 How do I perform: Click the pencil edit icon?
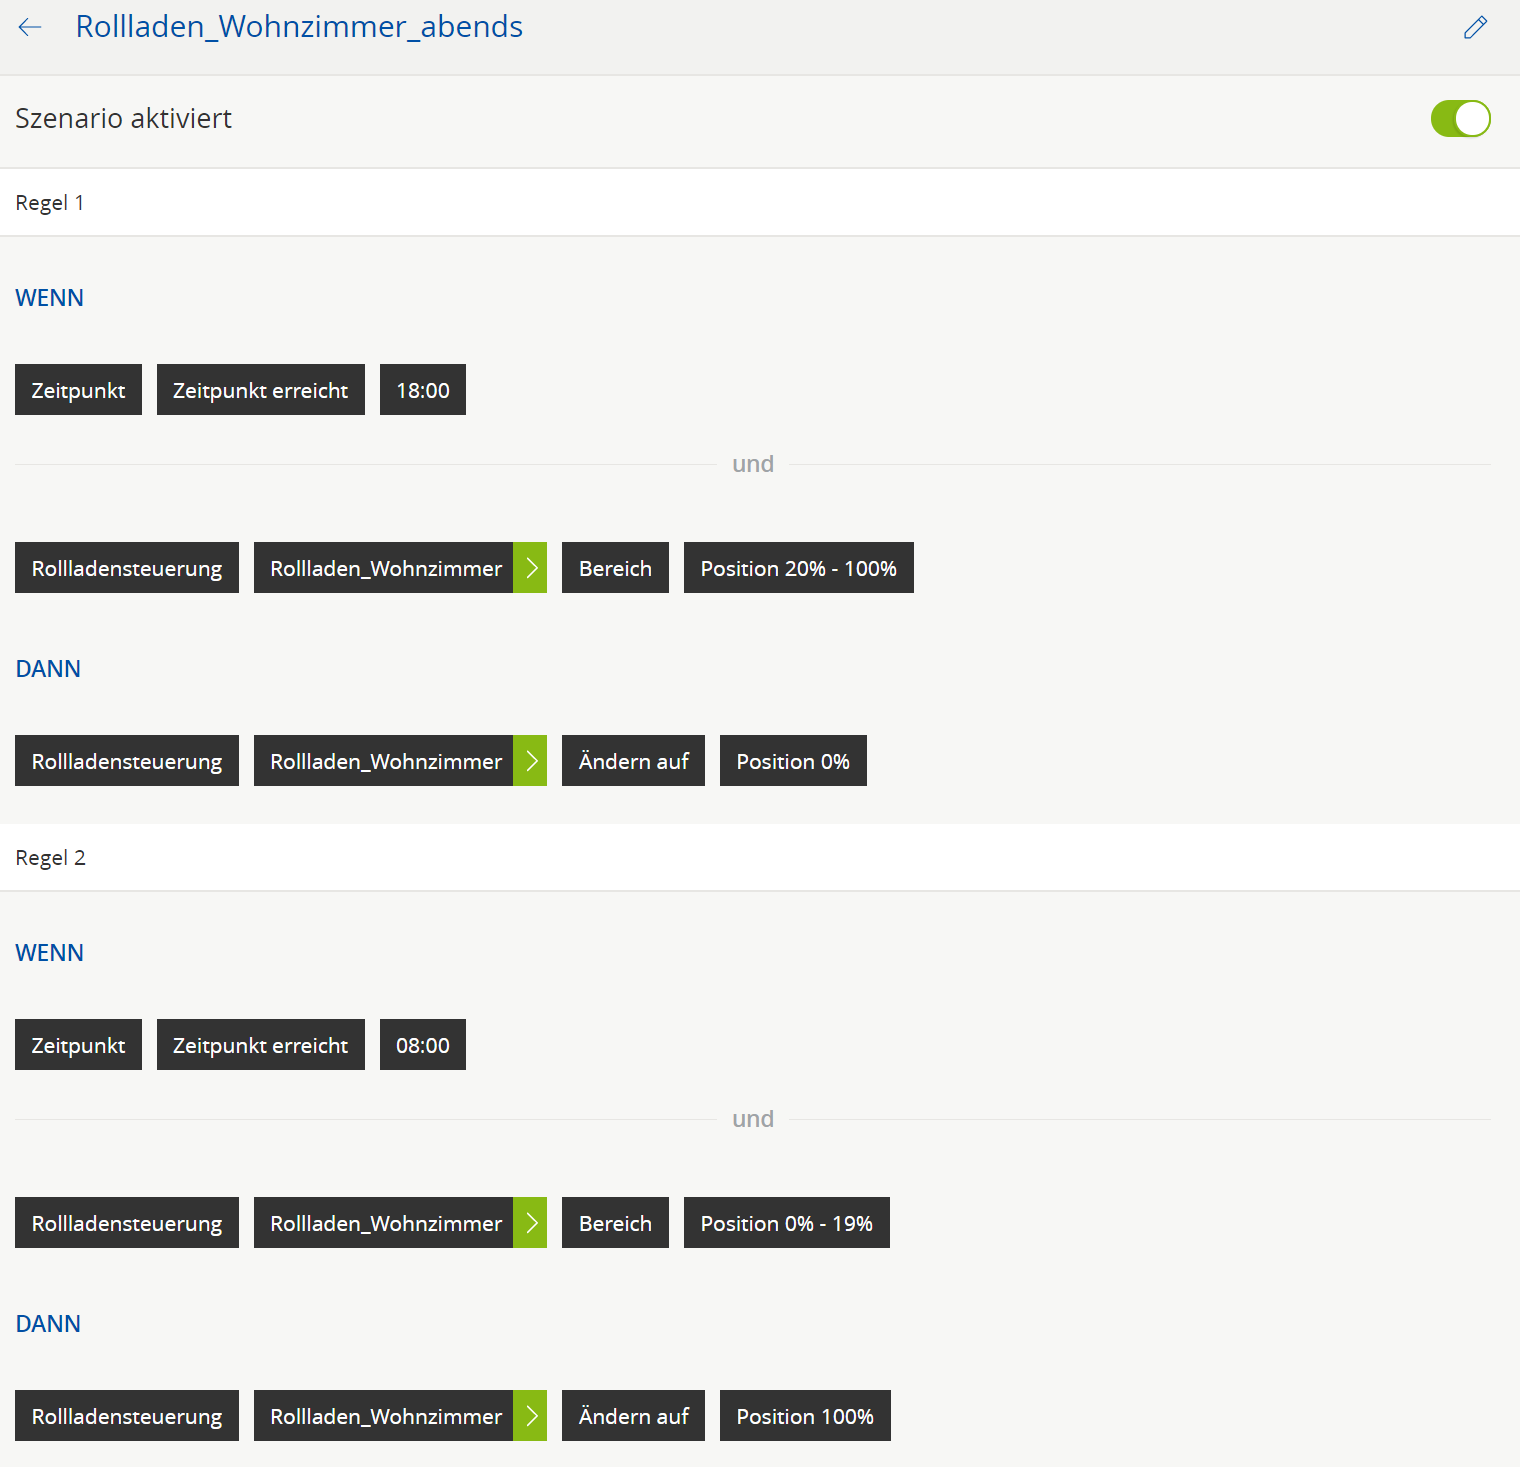[1475, 27]
